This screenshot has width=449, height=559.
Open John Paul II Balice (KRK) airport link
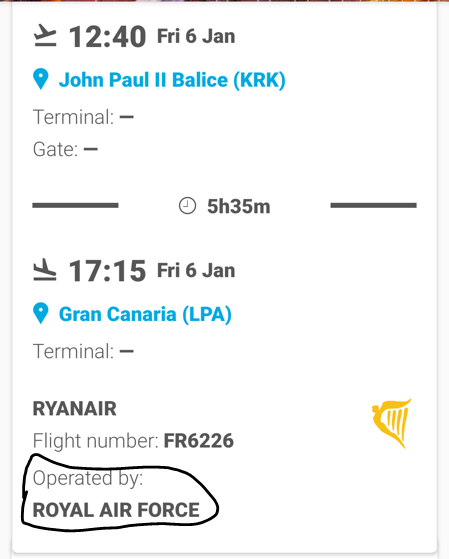click(x=172, y=80)
